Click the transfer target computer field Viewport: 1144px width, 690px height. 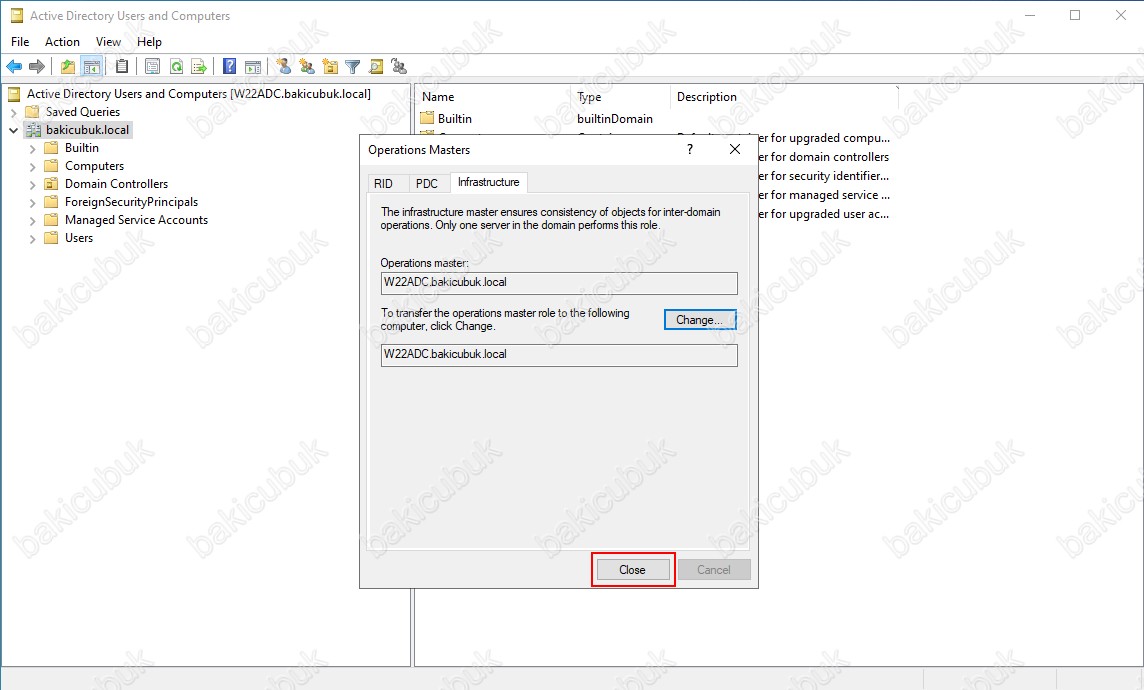559,355
